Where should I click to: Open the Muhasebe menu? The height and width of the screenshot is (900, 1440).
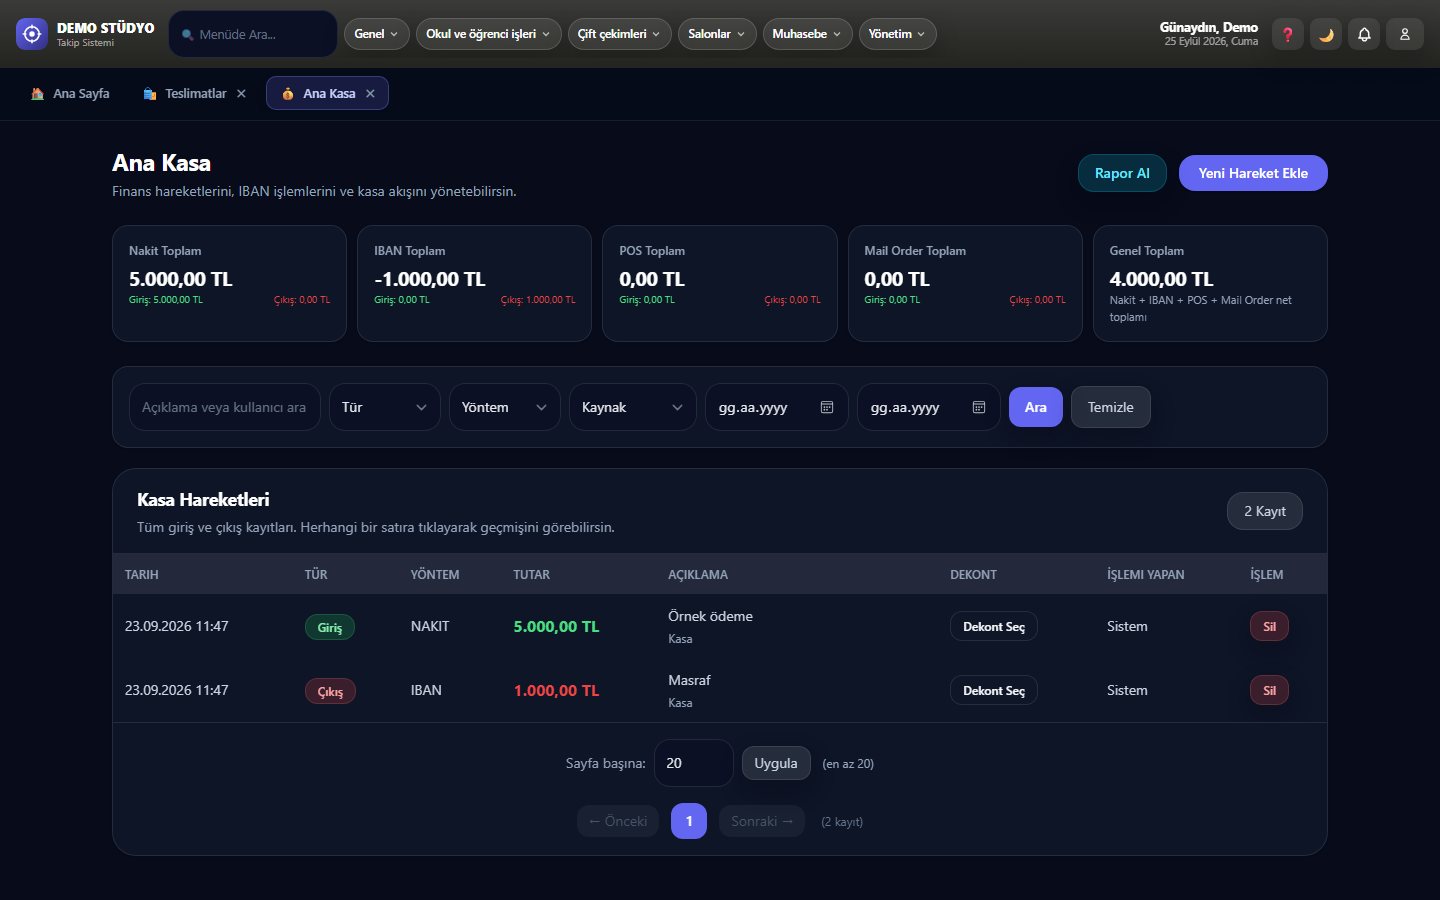point(807,34)
